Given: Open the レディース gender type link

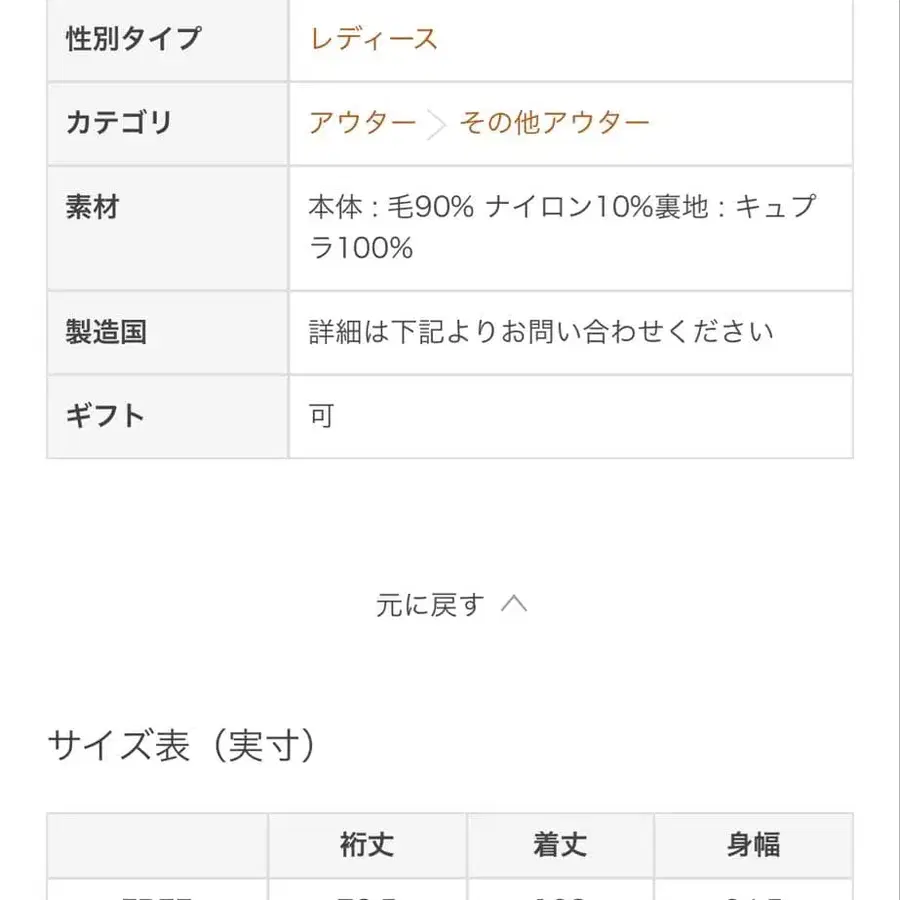Looking at the screenshot, I should [x=374, y=40].
